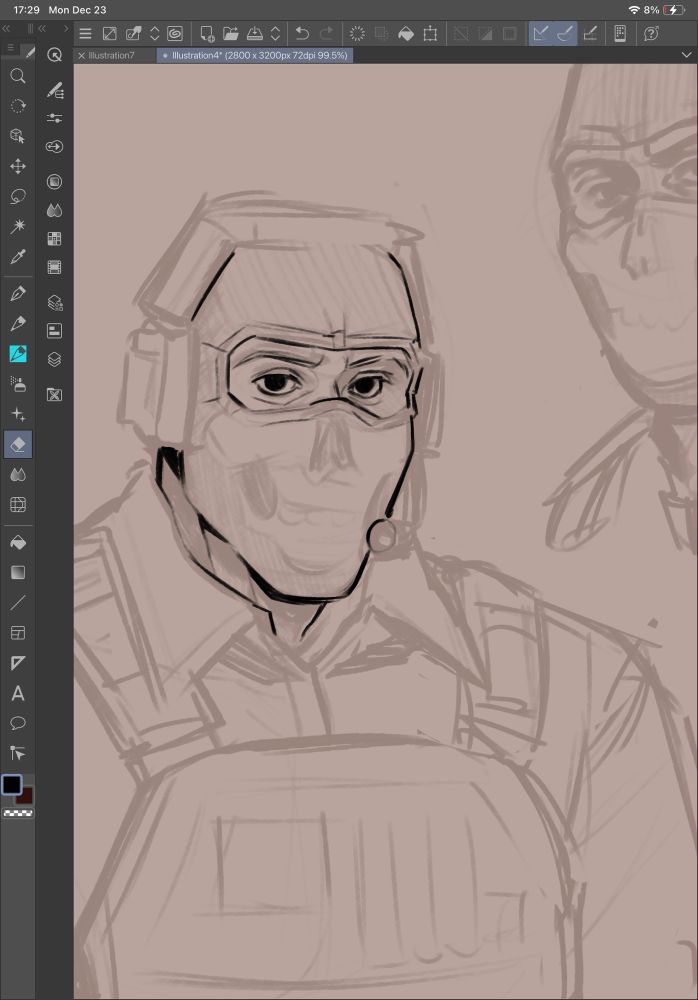The image size is (698, 1000).
Task: Select the Rotate view tool
Action: [x=18, y=106]
